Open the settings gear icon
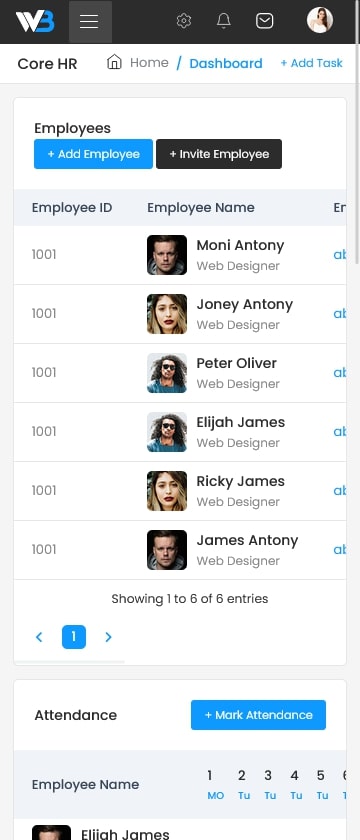 pos(184,21)
